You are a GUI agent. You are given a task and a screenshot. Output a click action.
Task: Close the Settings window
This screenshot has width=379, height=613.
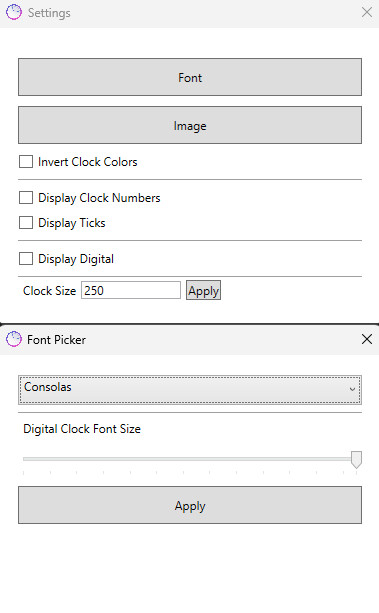[366, 12]
